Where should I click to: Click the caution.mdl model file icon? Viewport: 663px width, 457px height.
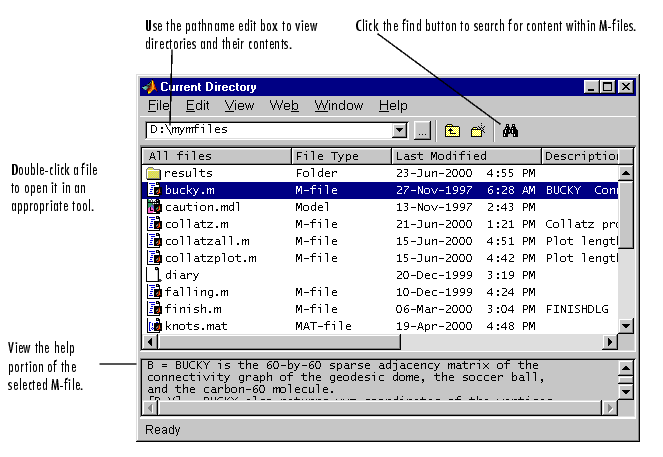tap(153, 207)
